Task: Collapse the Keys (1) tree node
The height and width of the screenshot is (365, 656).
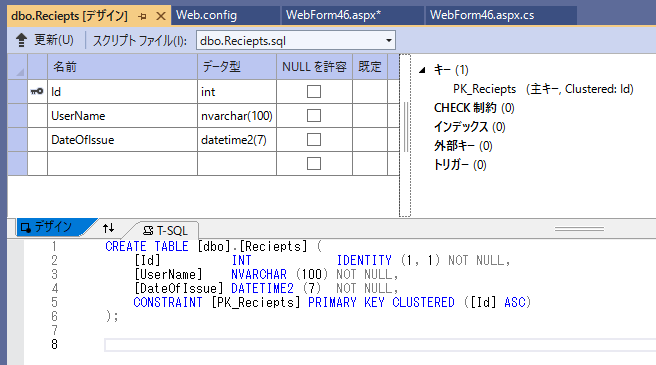Action: pos(423,70)
